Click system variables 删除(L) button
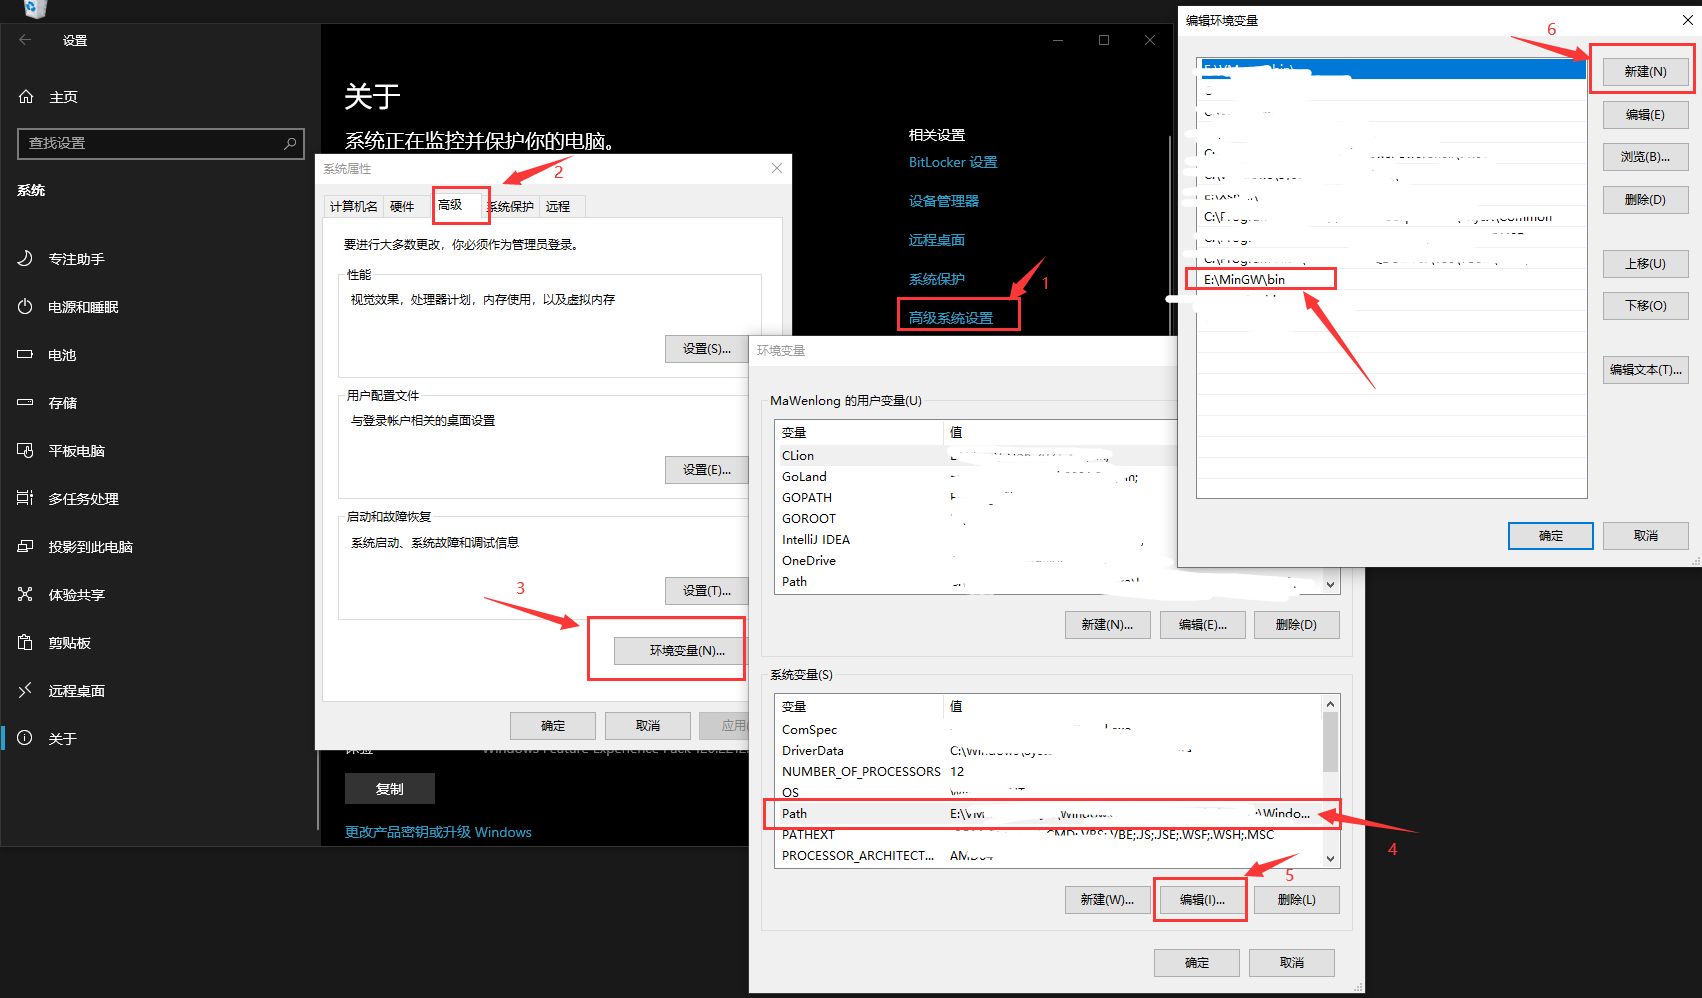Screen dimensions: 1702x998 click(1296, 900)
